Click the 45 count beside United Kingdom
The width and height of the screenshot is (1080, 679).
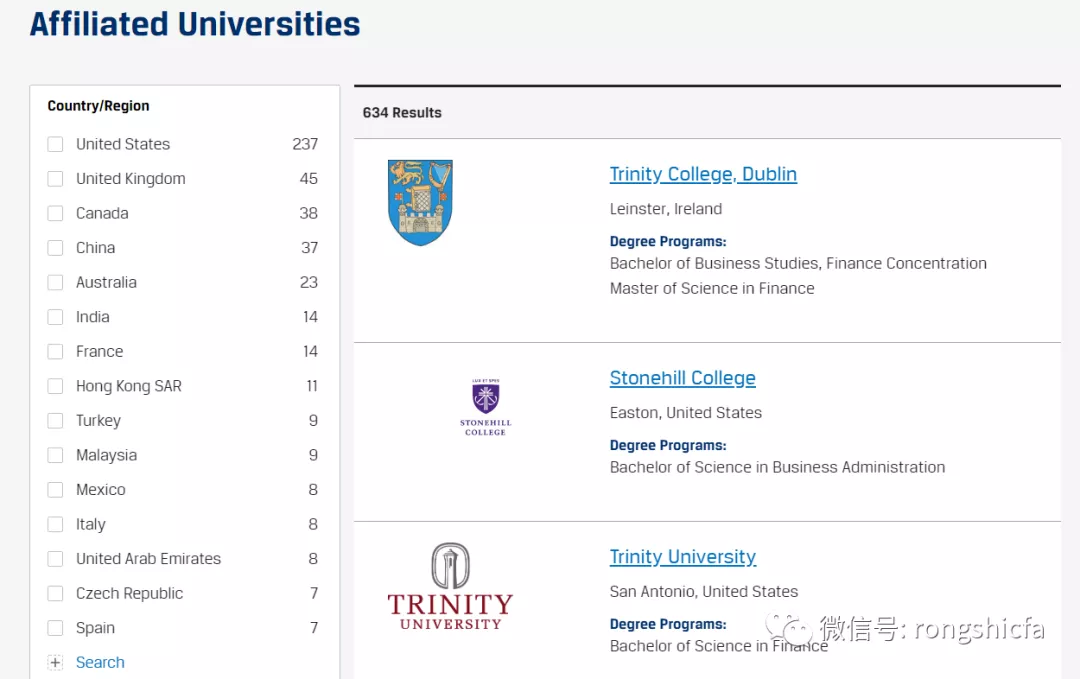pos(309,179)
